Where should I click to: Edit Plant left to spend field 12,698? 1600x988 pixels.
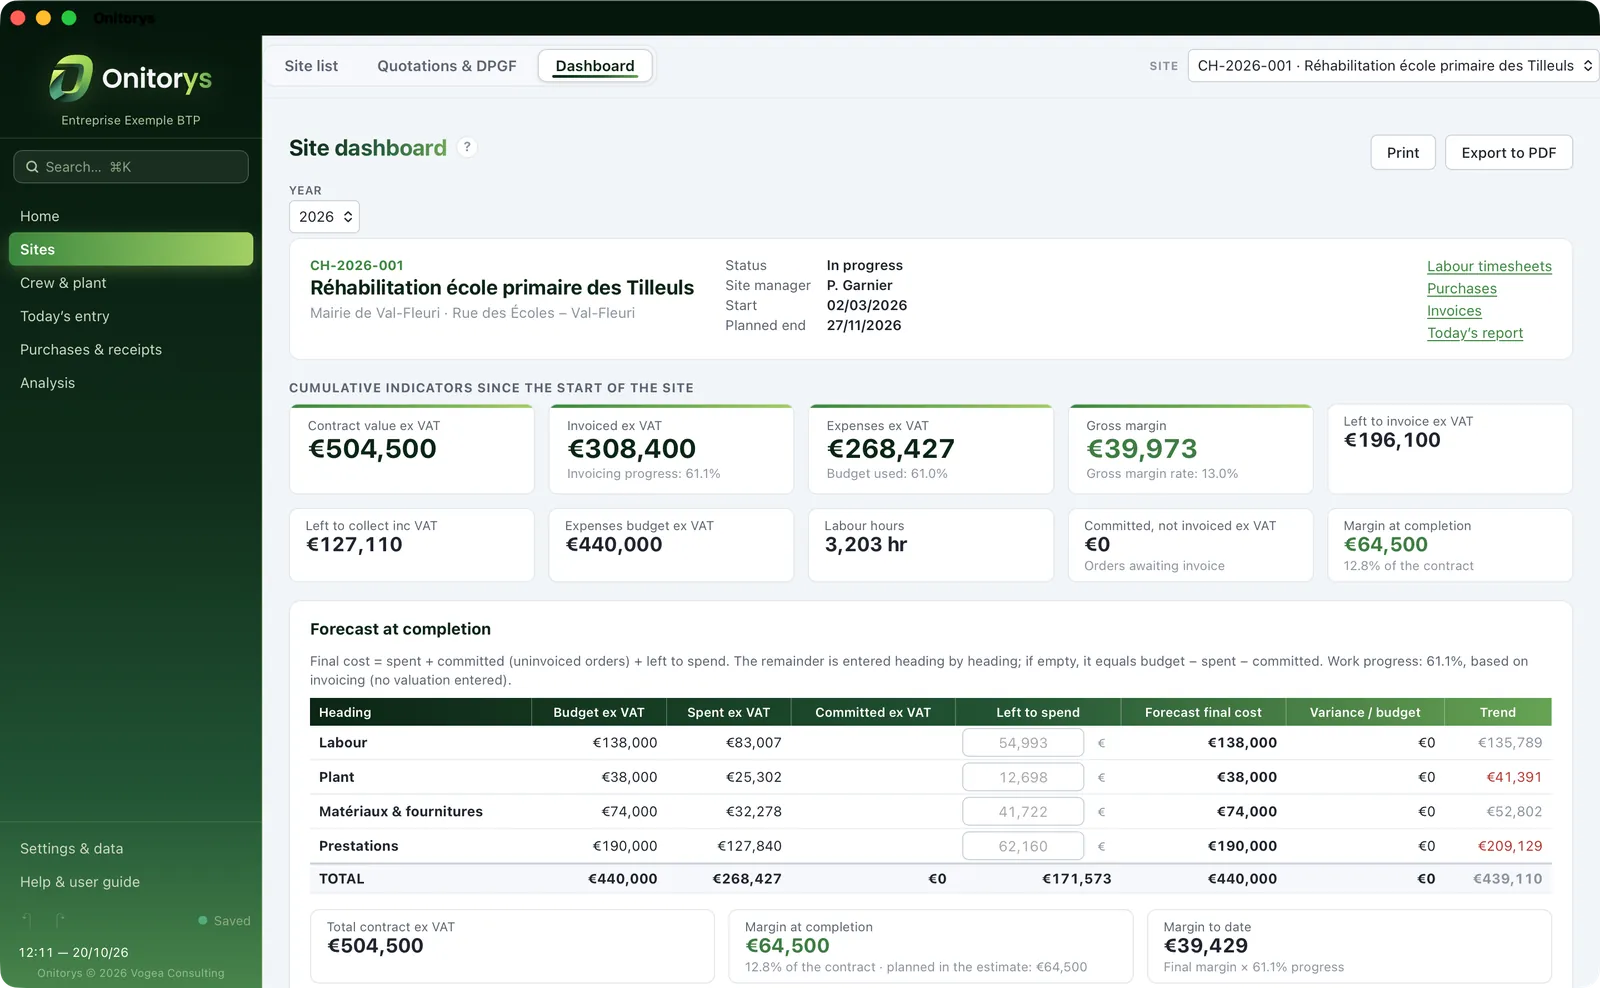[1023, 777]
